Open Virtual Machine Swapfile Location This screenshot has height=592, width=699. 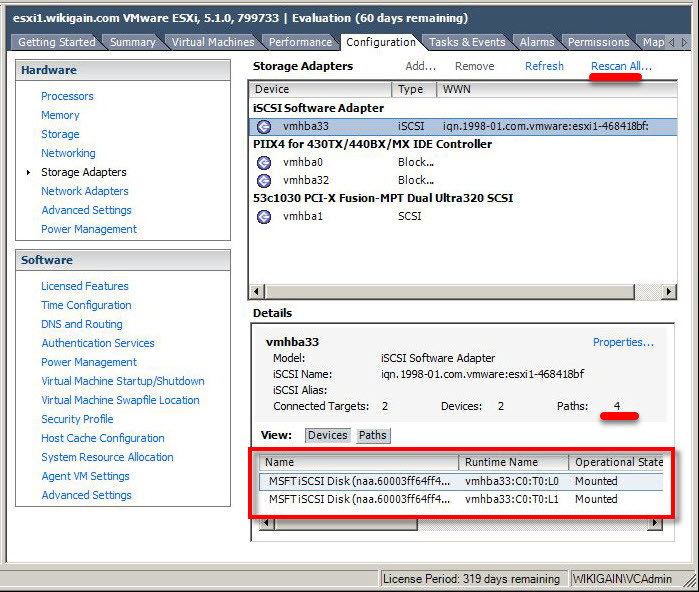click(x=120, y=400)
